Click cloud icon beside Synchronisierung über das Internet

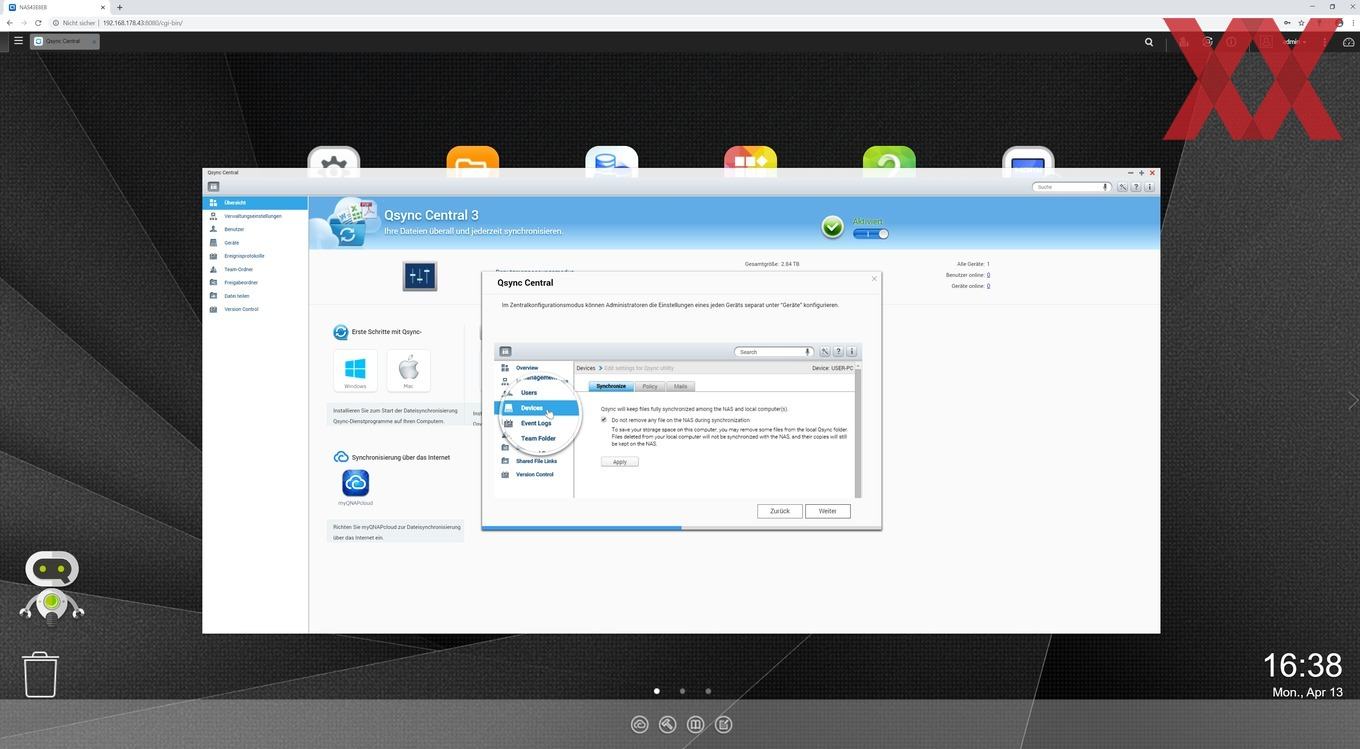[341, 457]
